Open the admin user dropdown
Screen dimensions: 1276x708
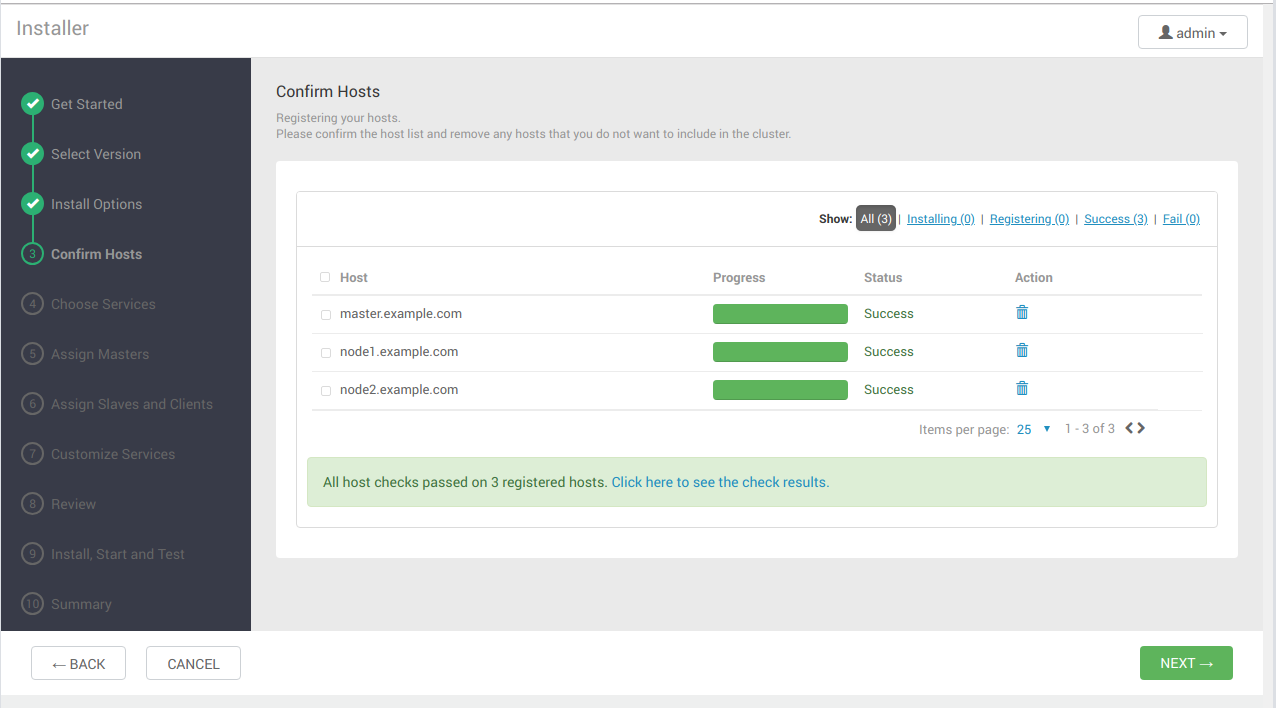[x=1192, y=32]
